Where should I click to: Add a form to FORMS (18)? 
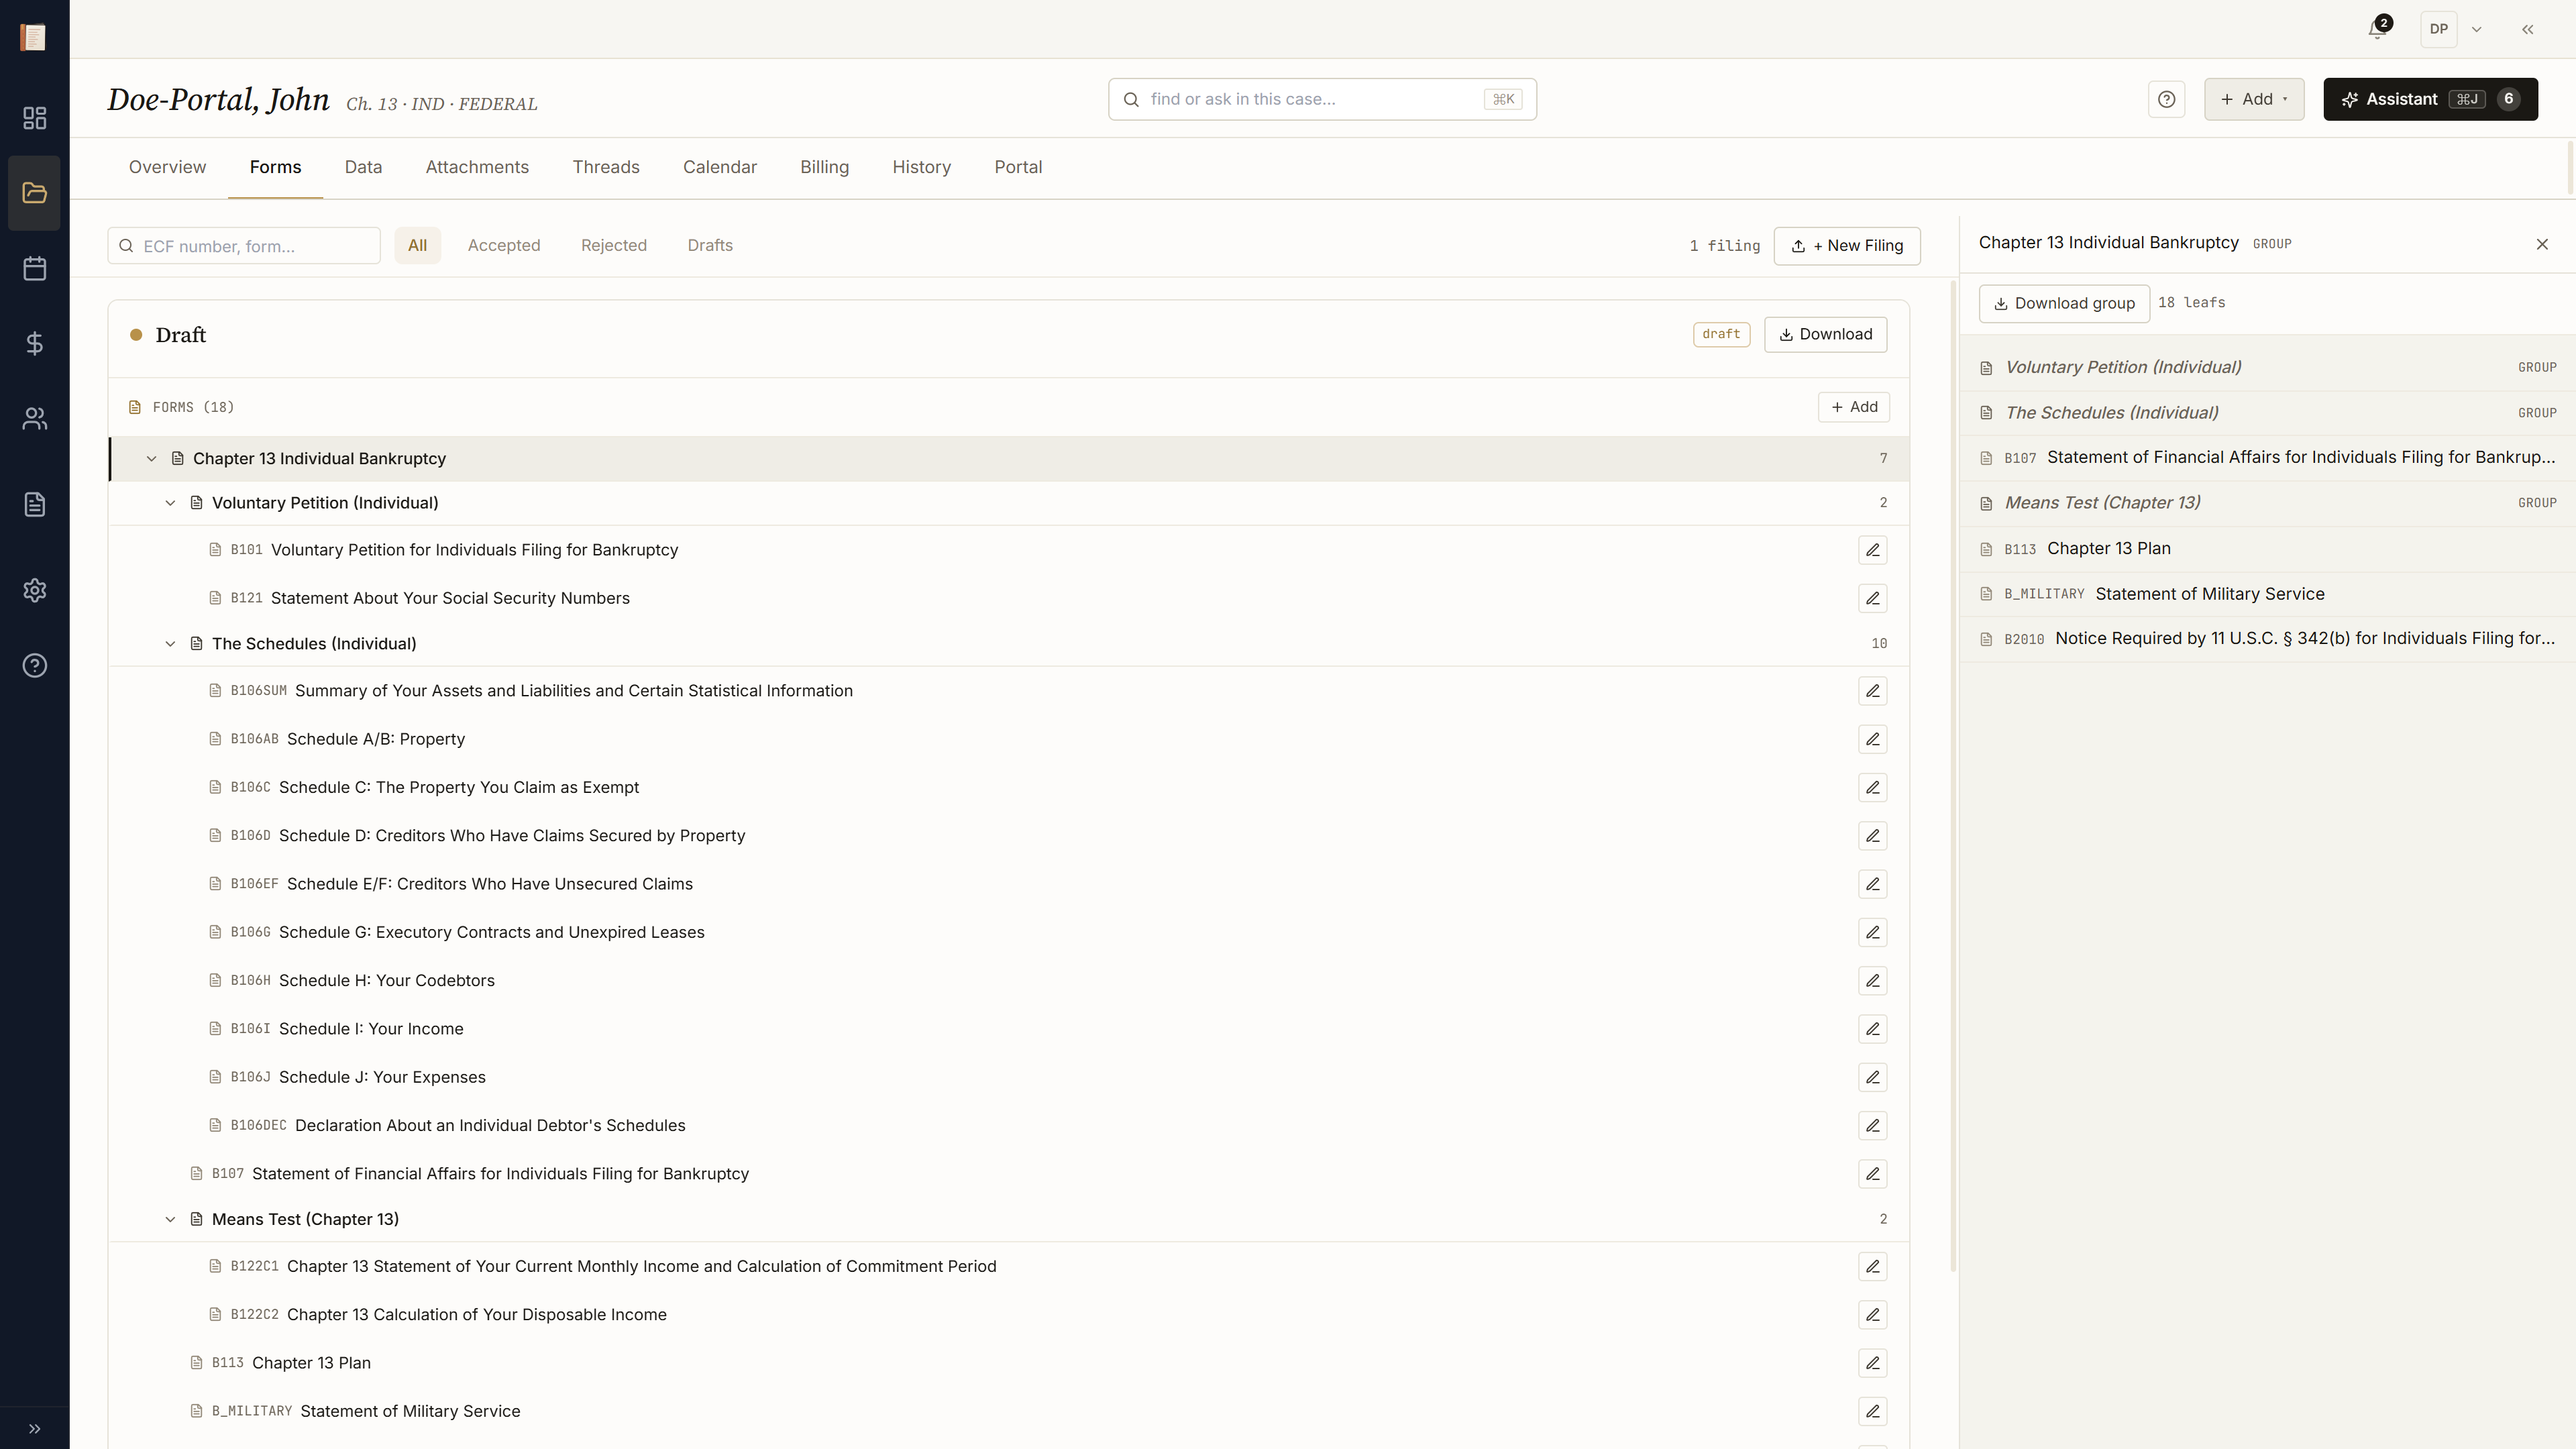[x=1853, y=407]
